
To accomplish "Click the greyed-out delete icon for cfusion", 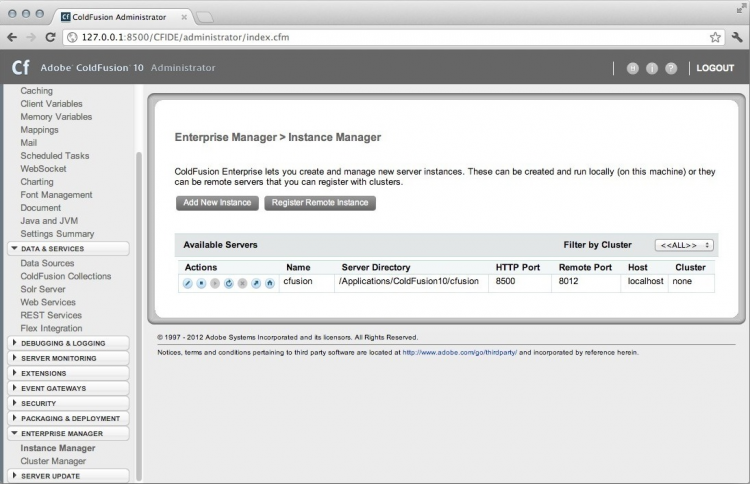I will [x=243, y=284].
